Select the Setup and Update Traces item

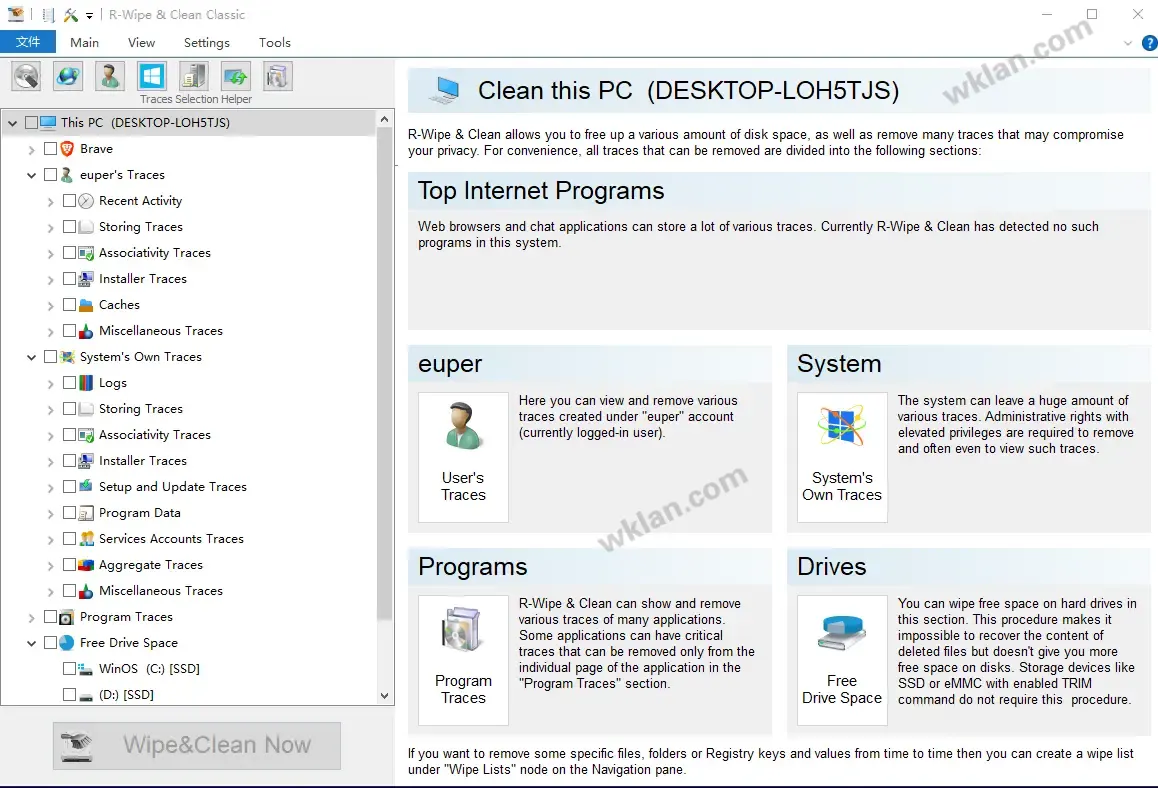click(173, 487)
